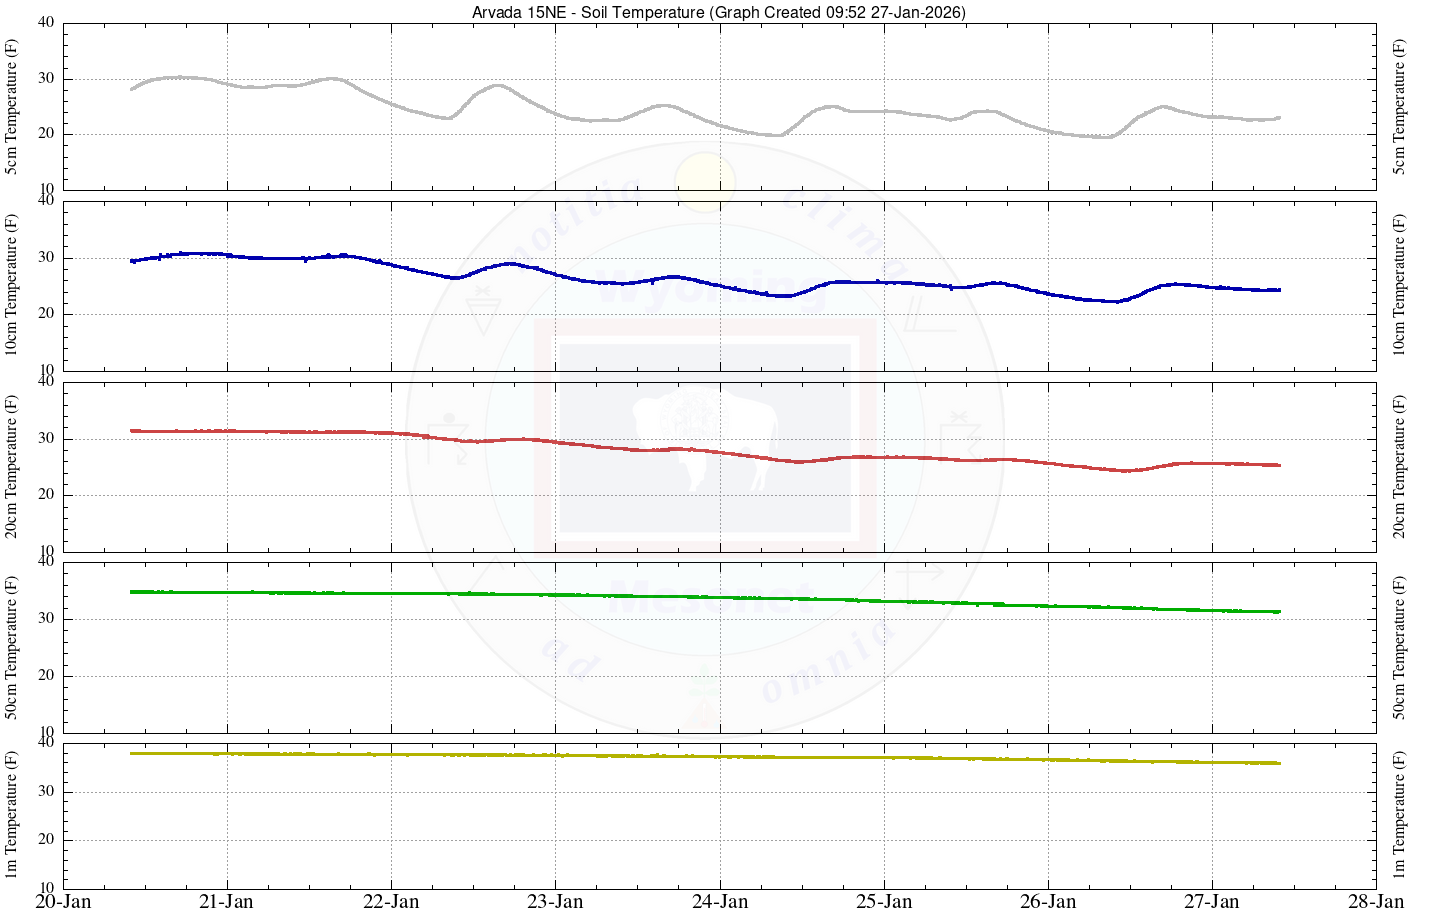This screenshot has width=1440, height=920.
Task: Select the 23-Jan x-axis label
Action: [x=555, y=902]
